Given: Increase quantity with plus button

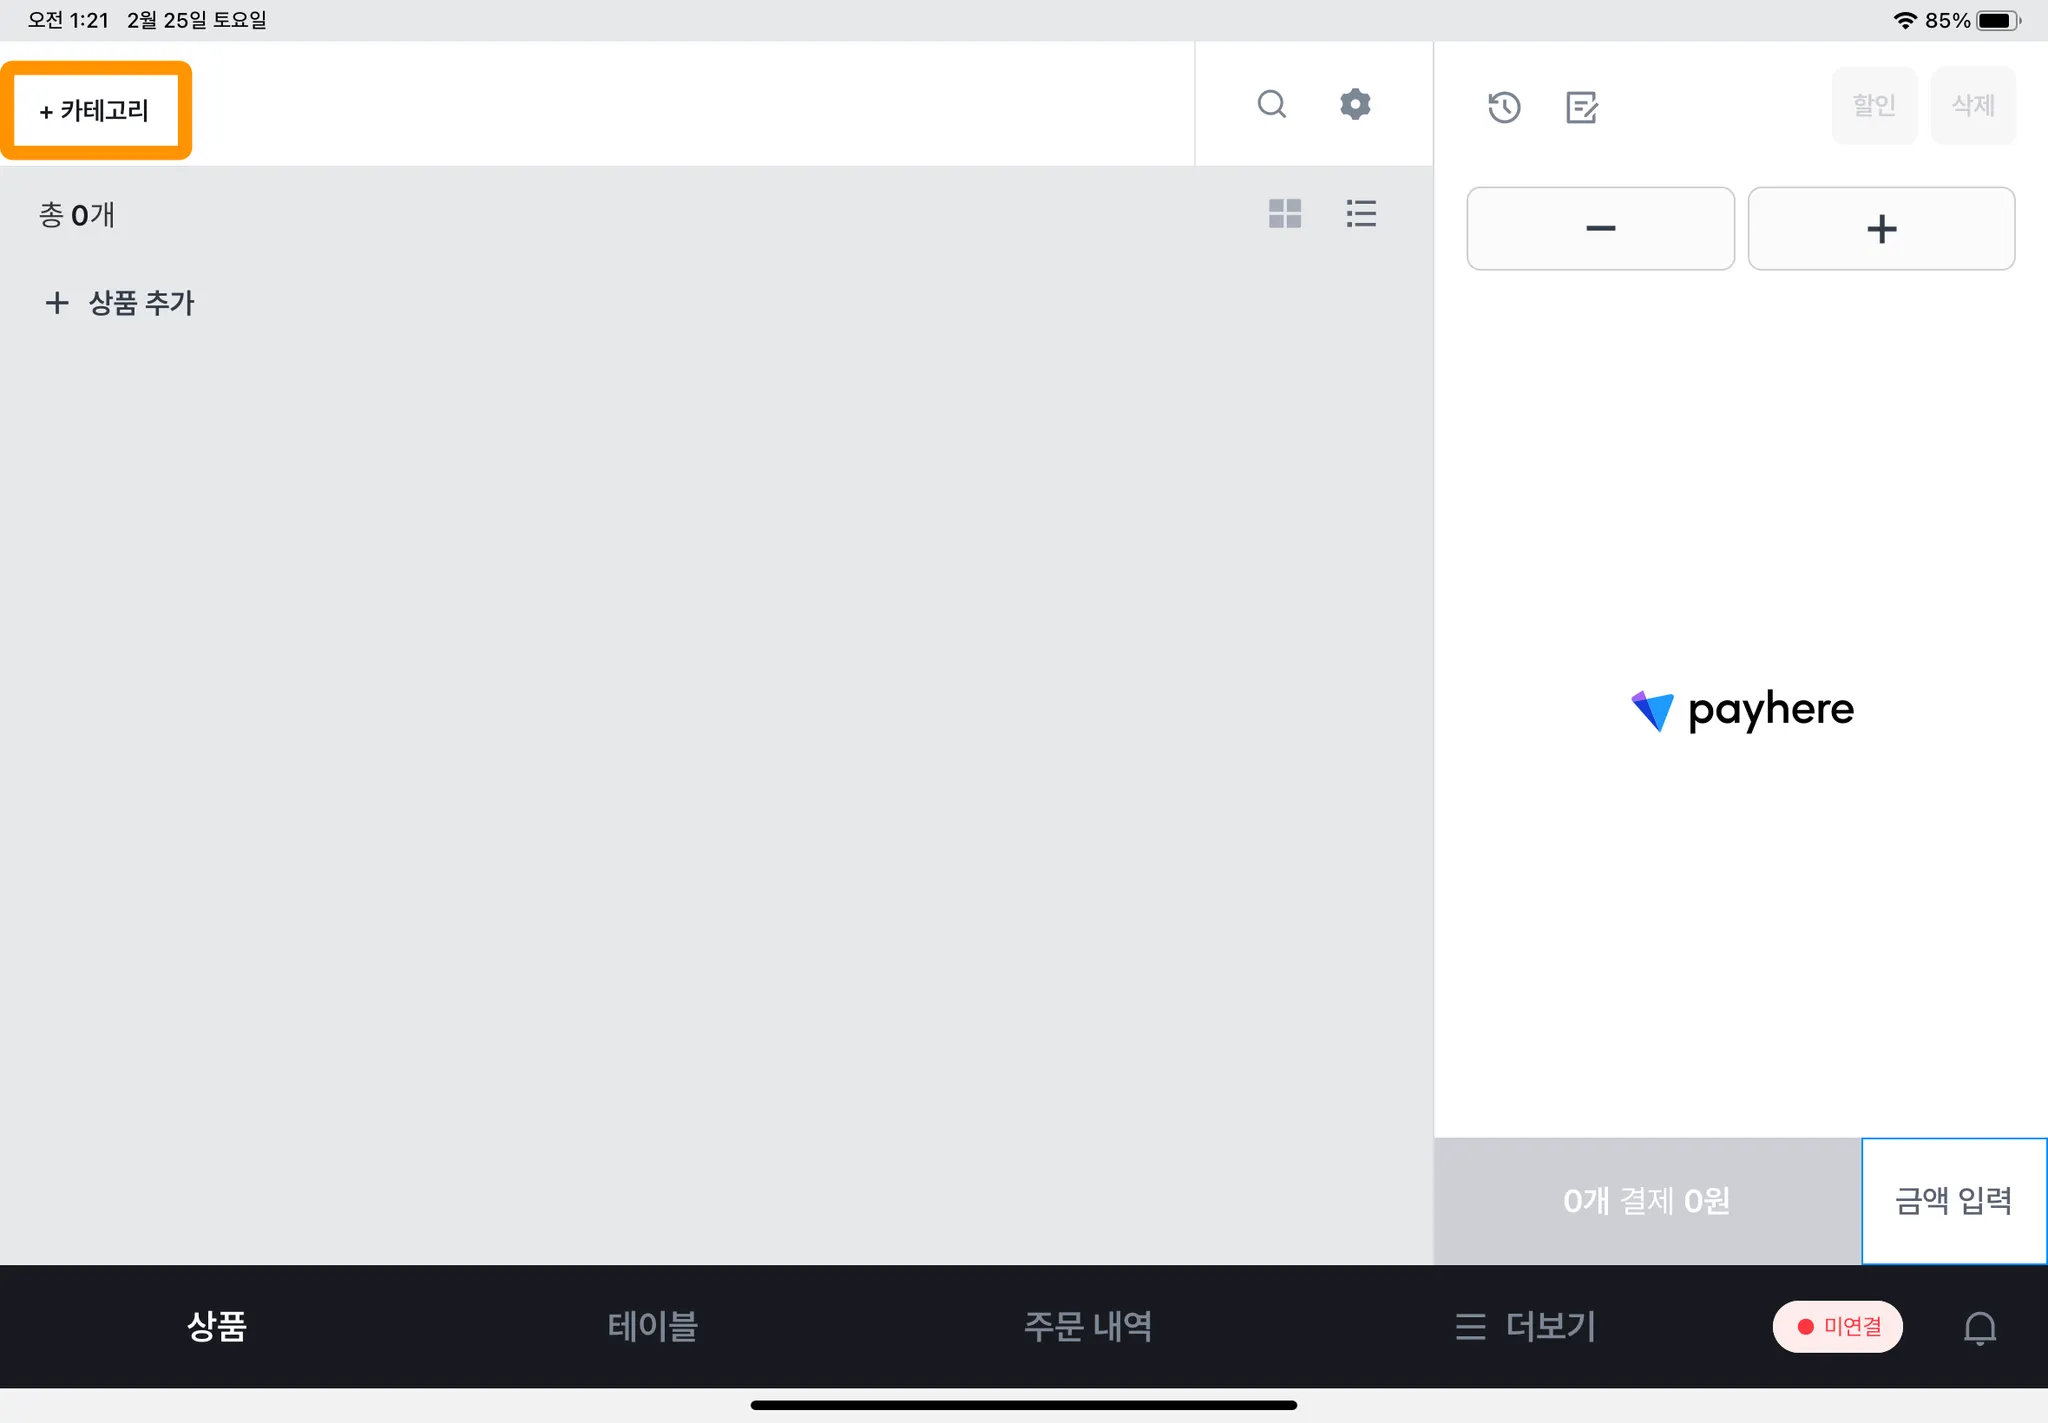Looking at the screenshot, I should [x=1881, y=229].
